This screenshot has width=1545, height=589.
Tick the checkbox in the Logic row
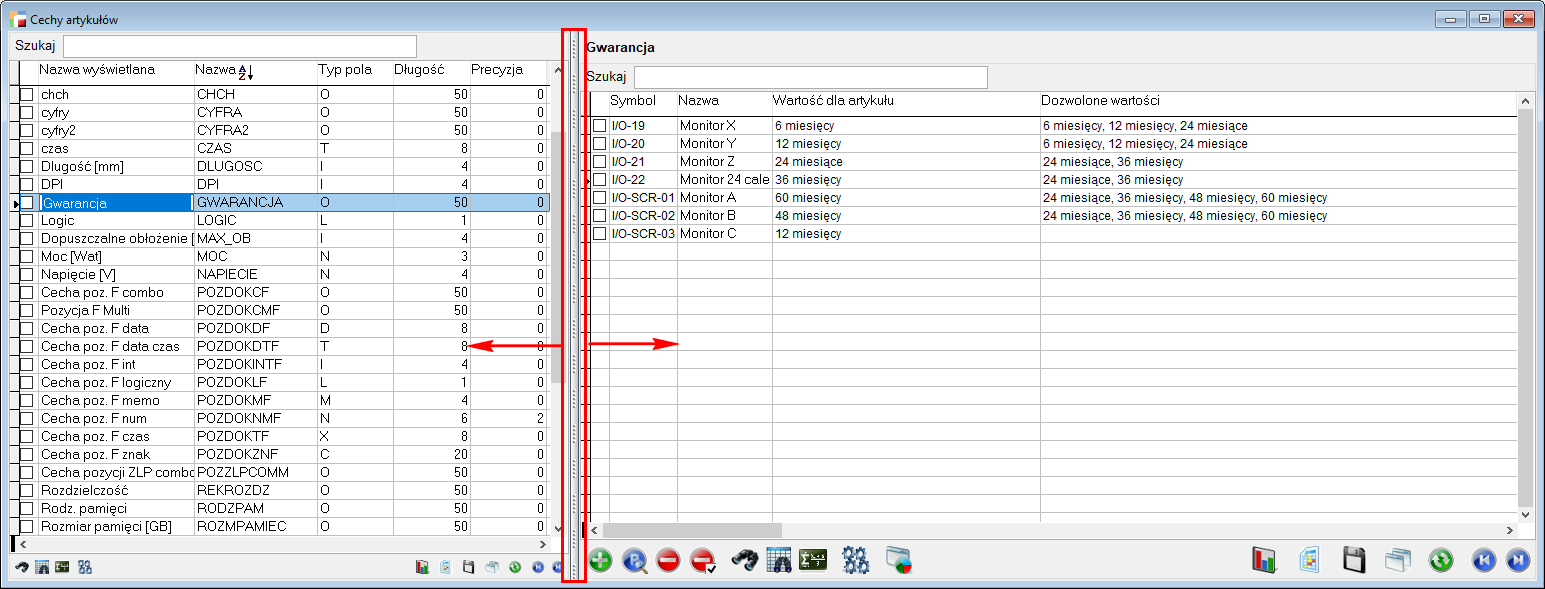click(28, 220)
